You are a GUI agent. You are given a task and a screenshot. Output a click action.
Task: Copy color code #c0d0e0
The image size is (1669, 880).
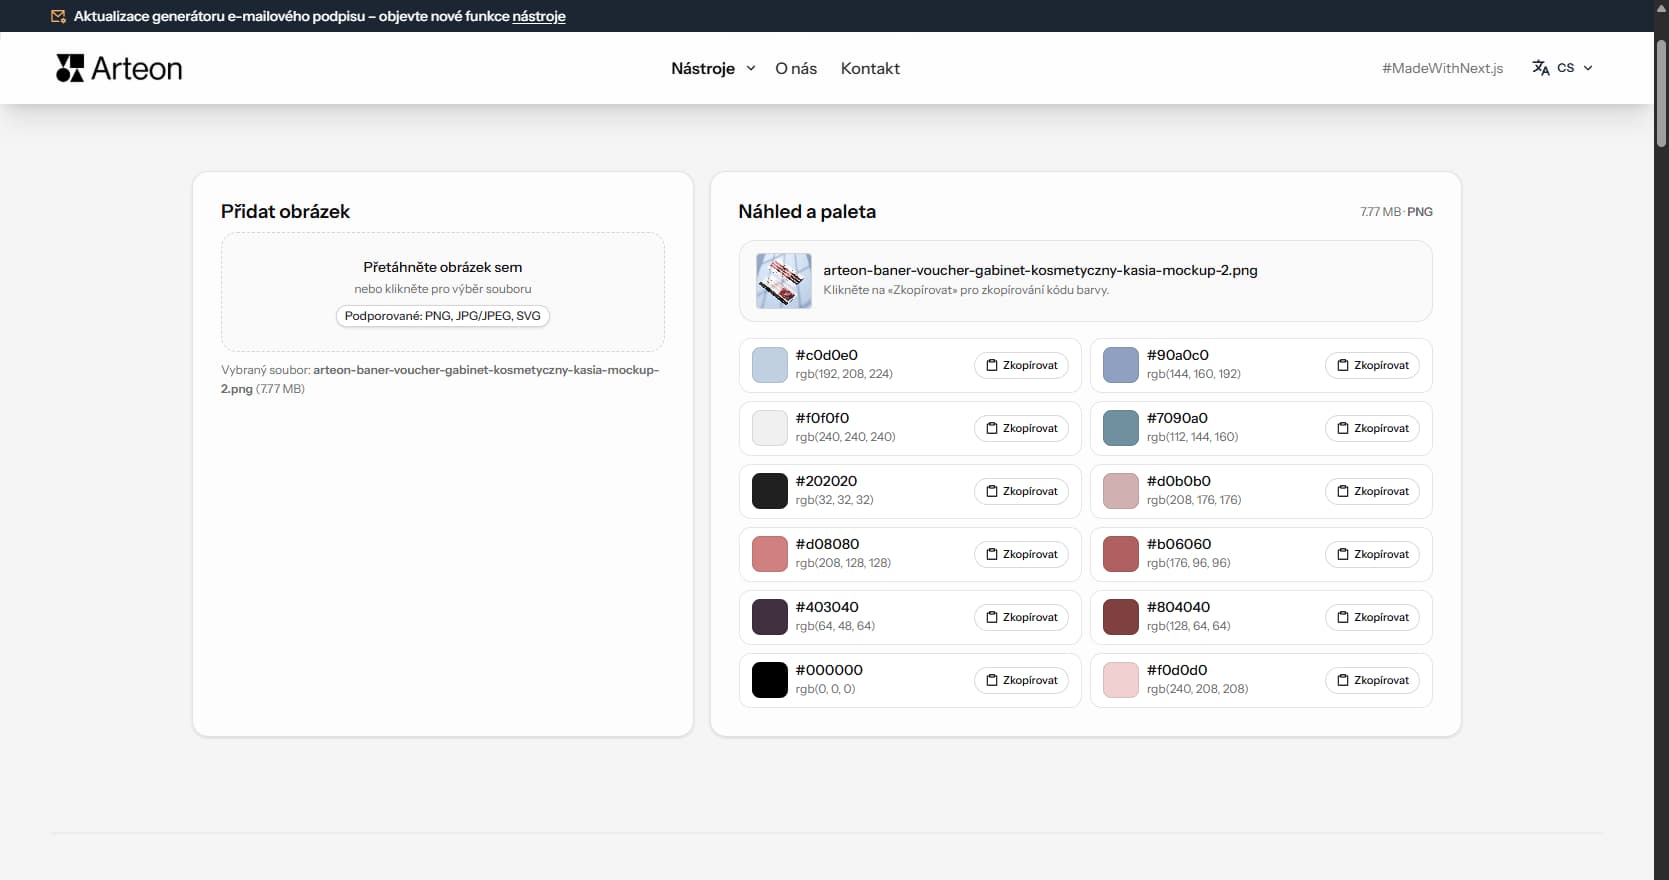(x=1021, y=365)
